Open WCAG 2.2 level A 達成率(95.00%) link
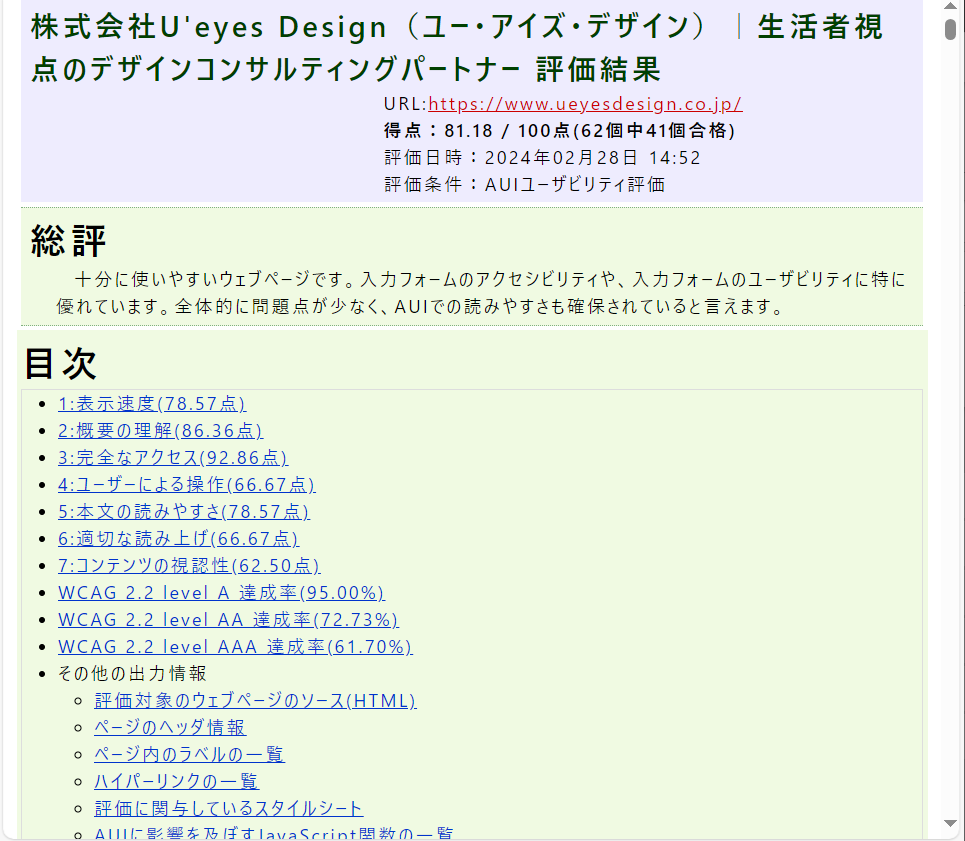This screenshot has height=841, width=965. [222, 593]
